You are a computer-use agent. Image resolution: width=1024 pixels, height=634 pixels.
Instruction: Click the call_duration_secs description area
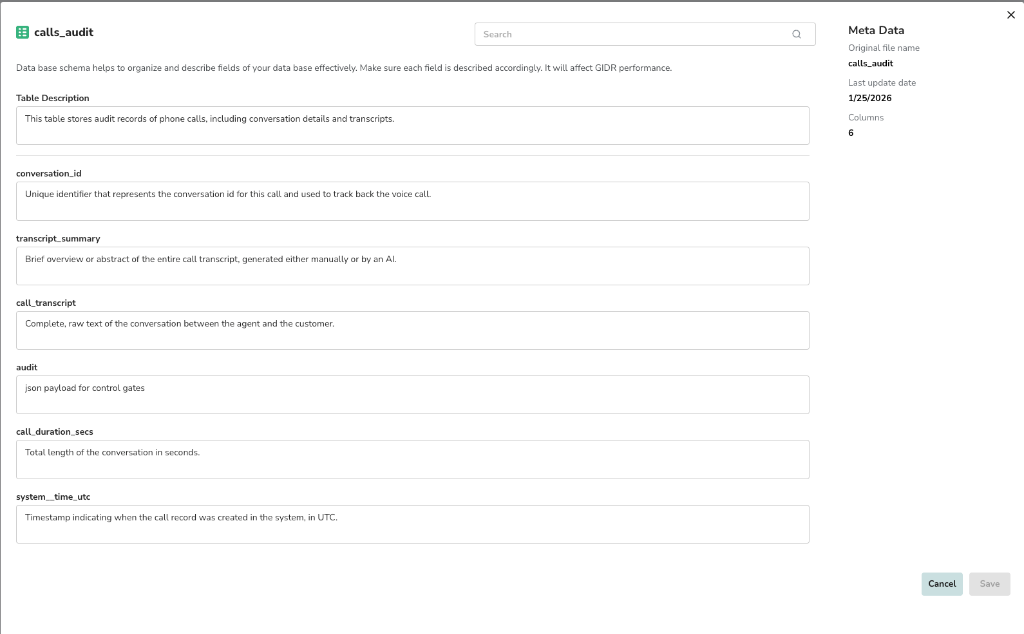[x=411, y=458]
